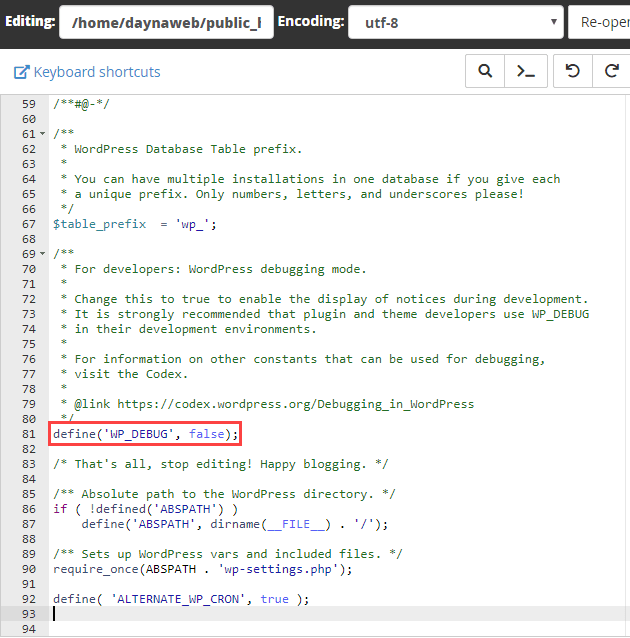
Task: Click line number 81 in the gutter
Action: click(29, 434)
